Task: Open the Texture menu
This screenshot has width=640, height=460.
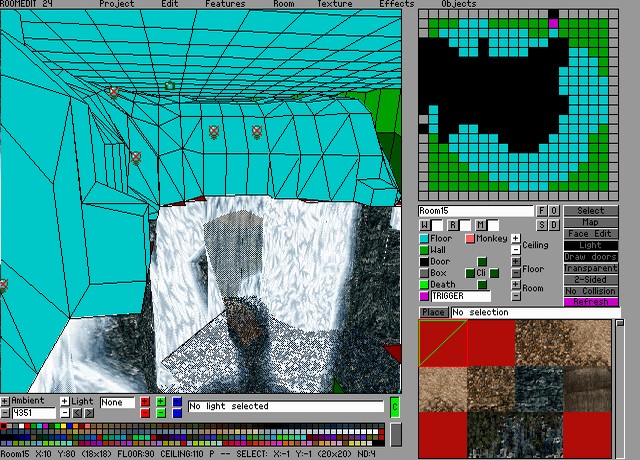Action: 335,4
